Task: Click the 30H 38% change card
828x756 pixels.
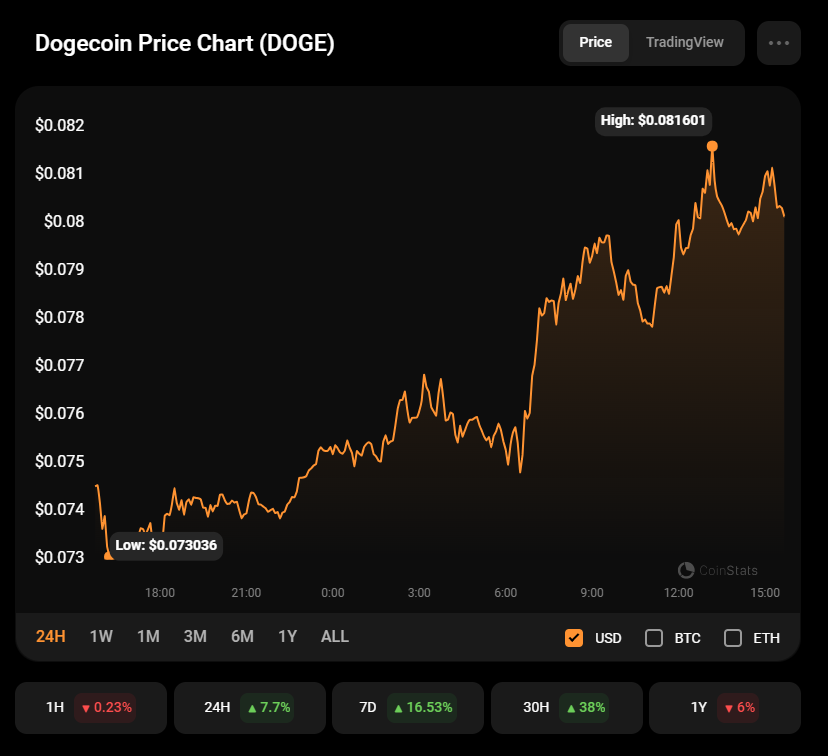Action: tap(567, 707)
